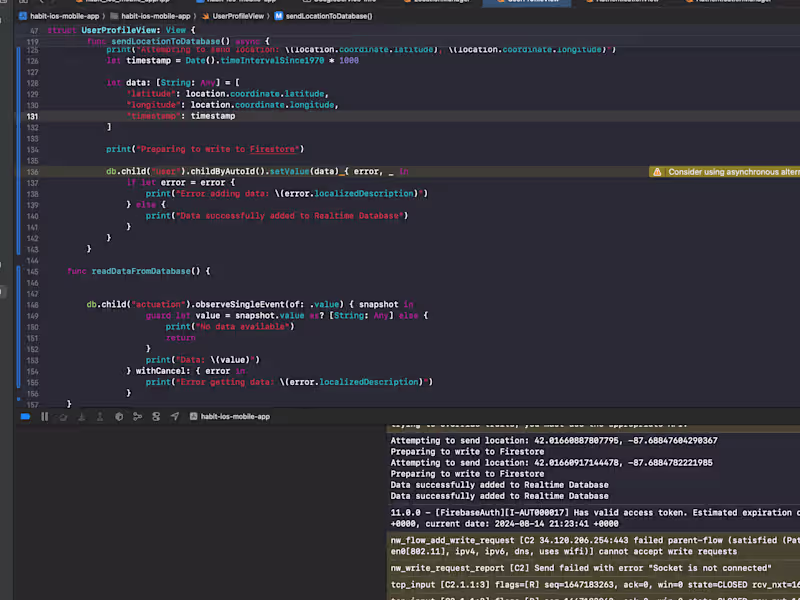Viewport: 800px width, 600px height.
Task: Toggle the blue breakpoints activation icon
Action: click(x=25, y=416)
